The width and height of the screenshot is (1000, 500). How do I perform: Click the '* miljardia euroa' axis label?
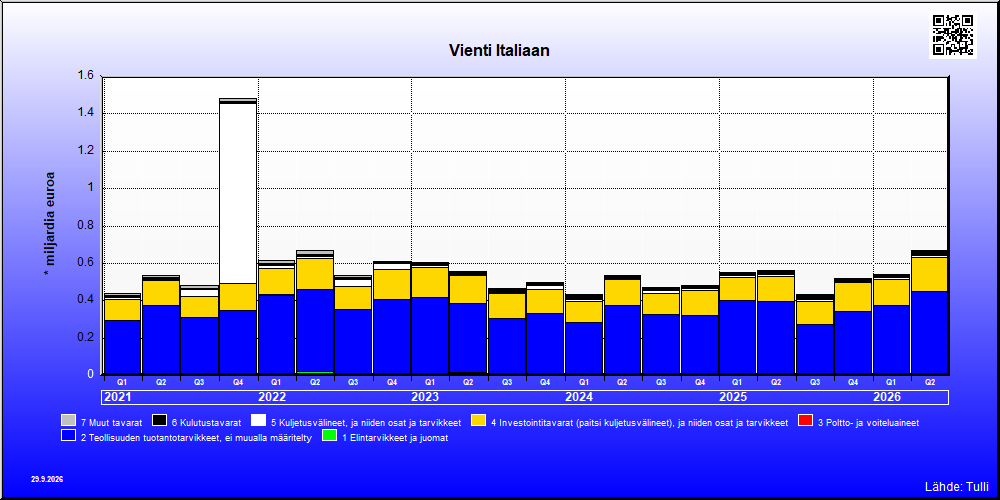pyautogui.click(x=50, y=224)
